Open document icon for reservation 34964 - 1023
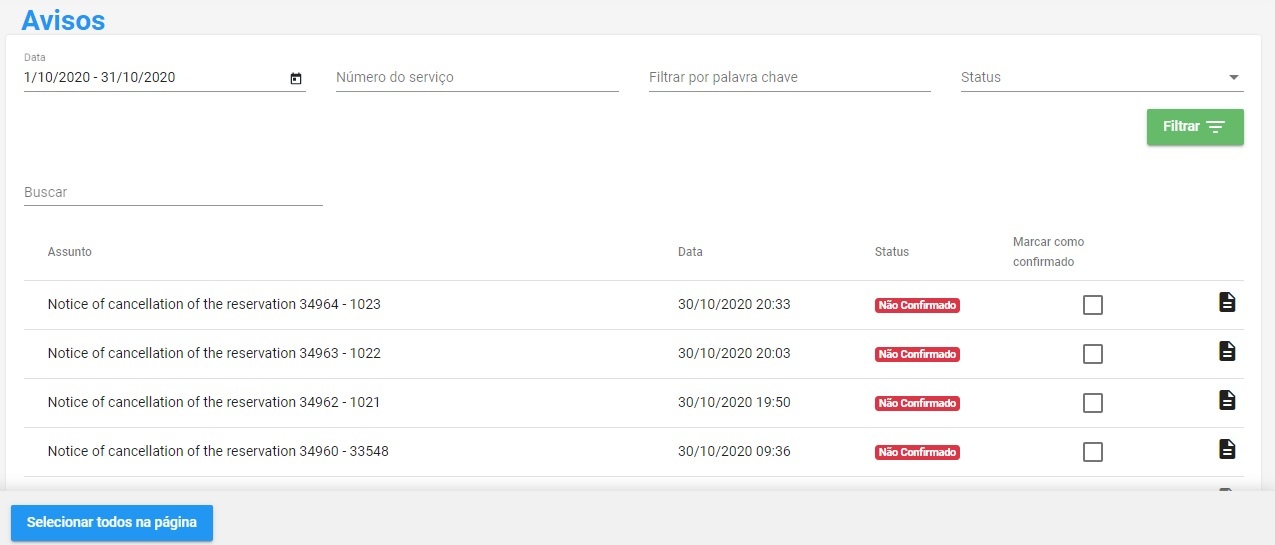 pos(1227,302)
